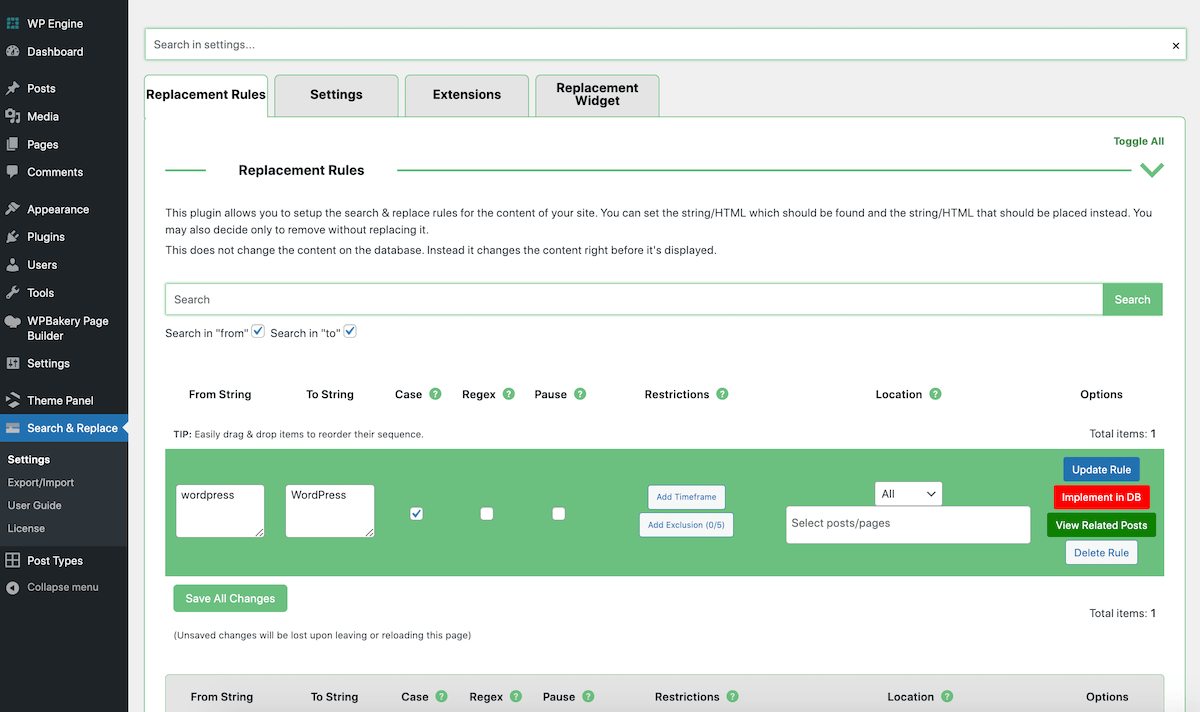Click the Collapse menu arrow icon

(x=12, y=587)
